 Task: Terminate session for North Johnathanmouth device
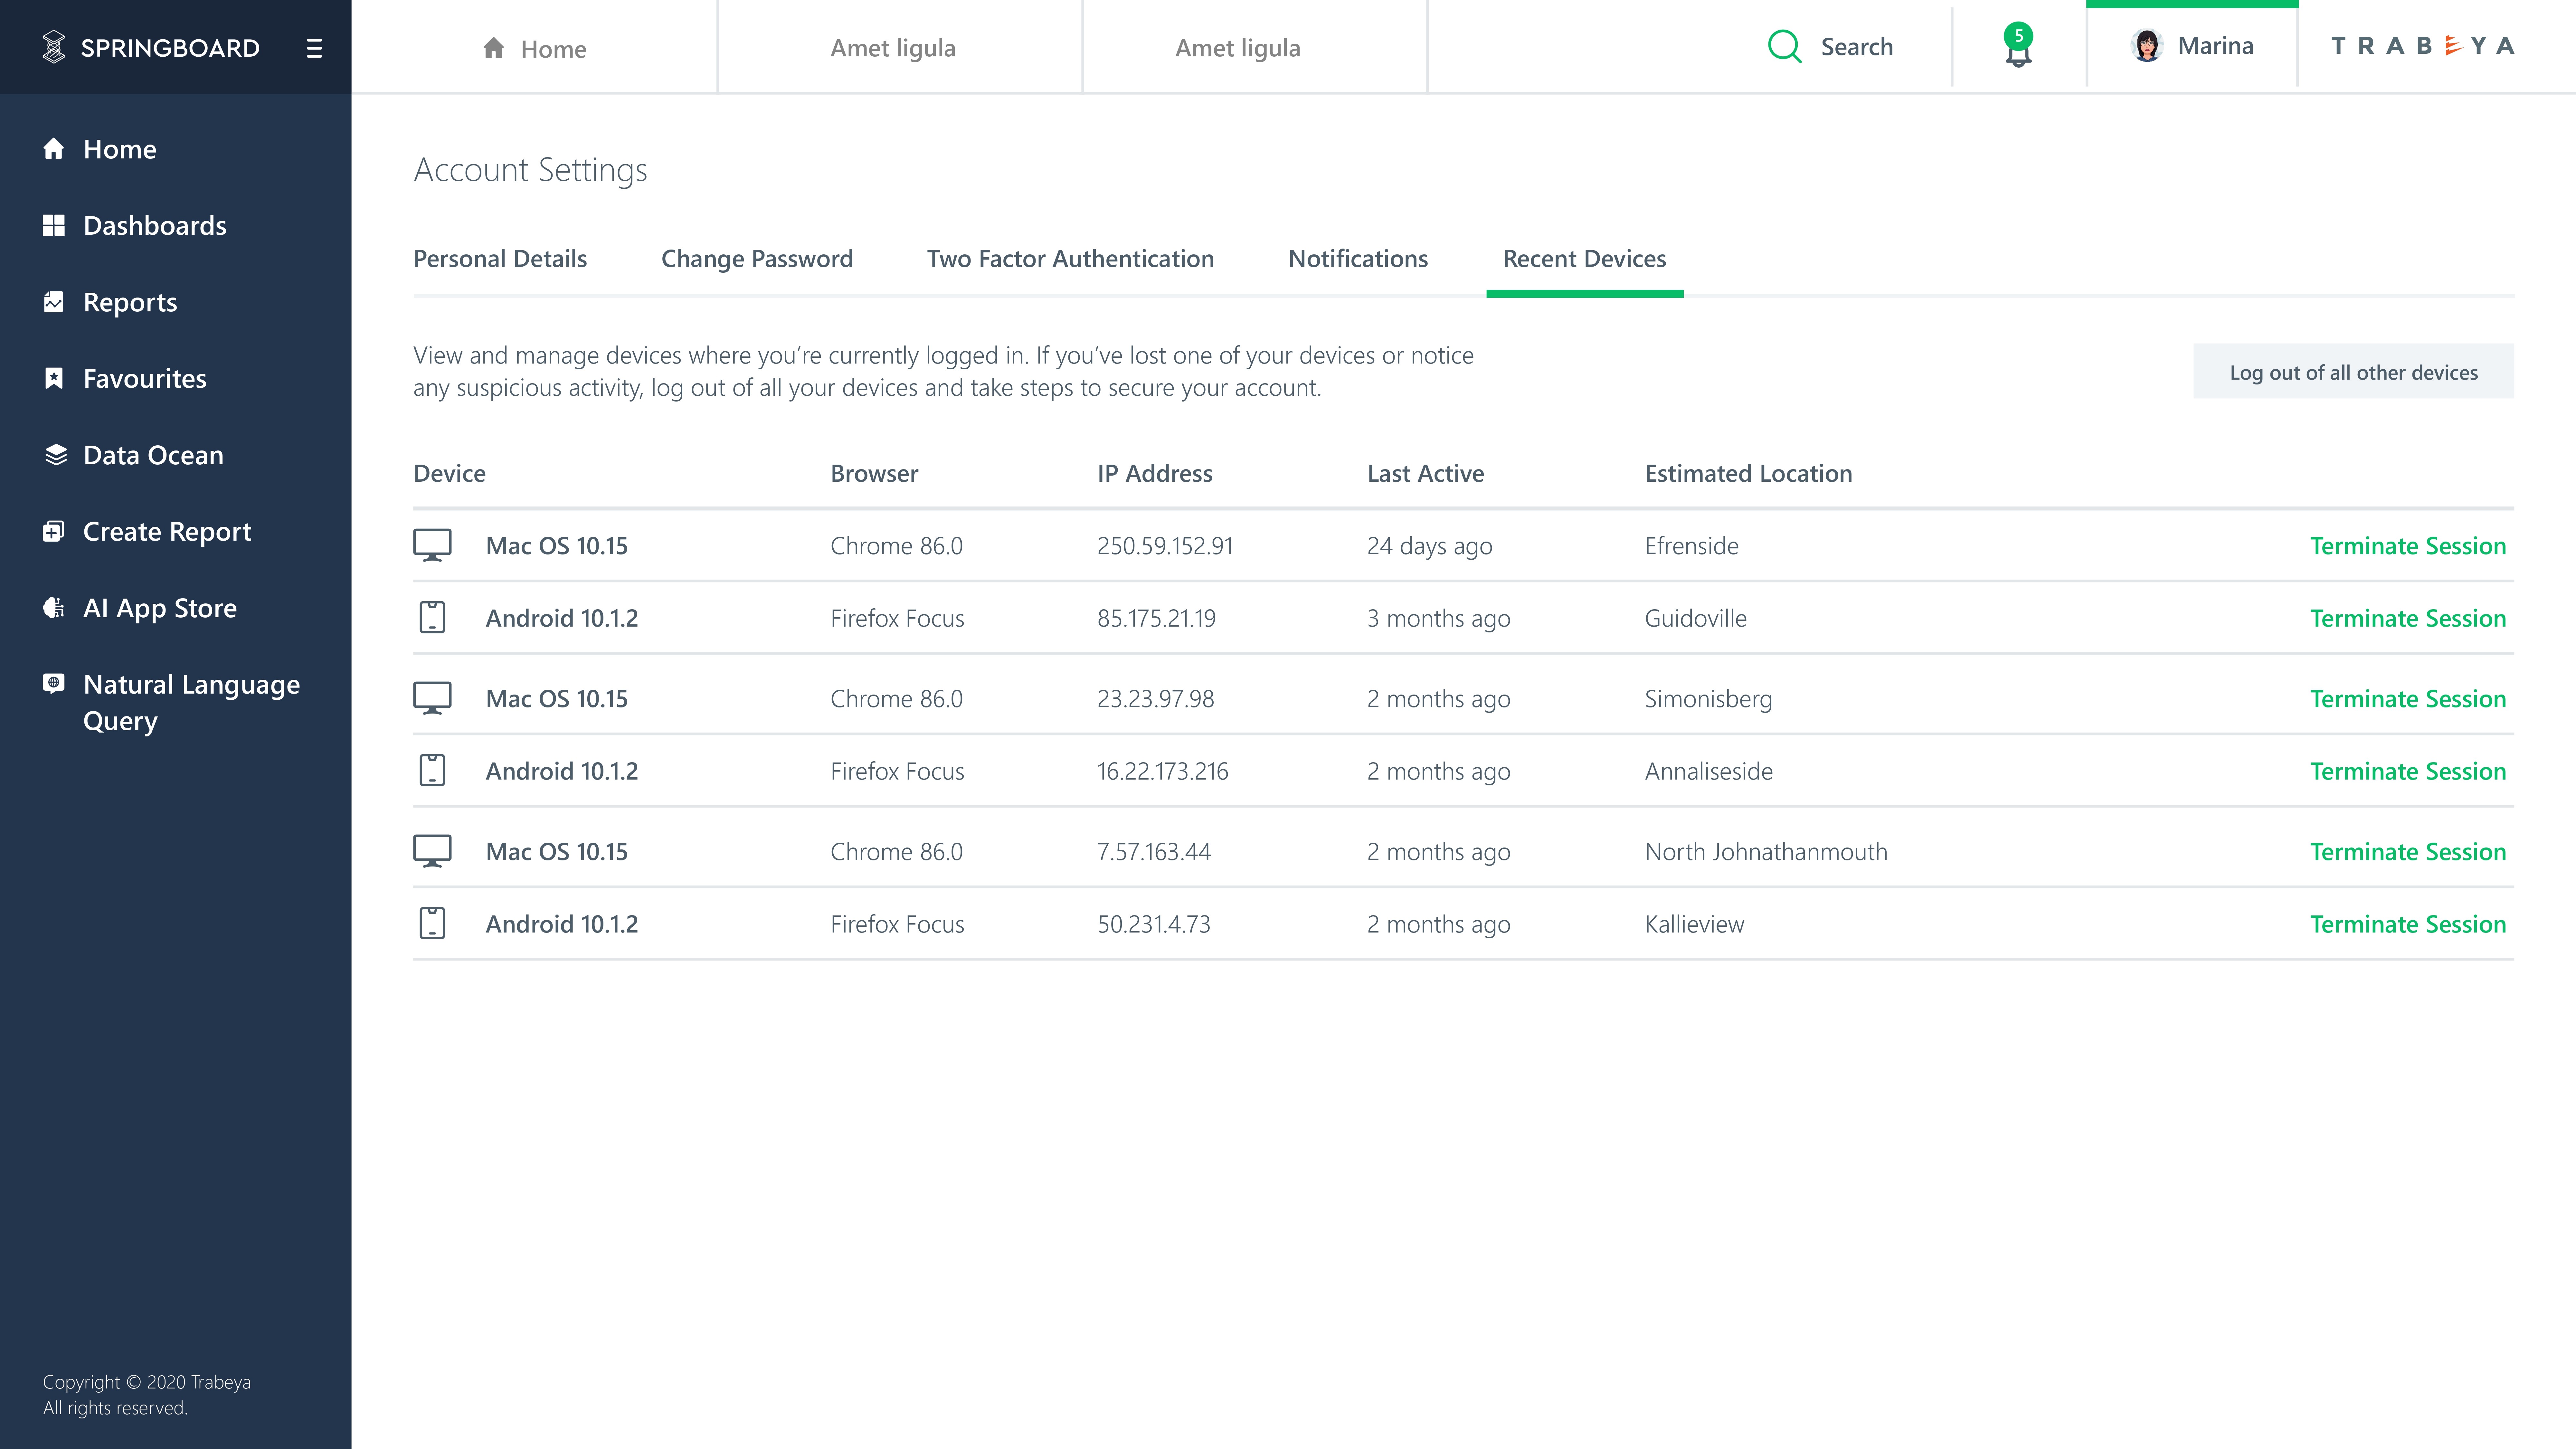tap(2408, 852)
